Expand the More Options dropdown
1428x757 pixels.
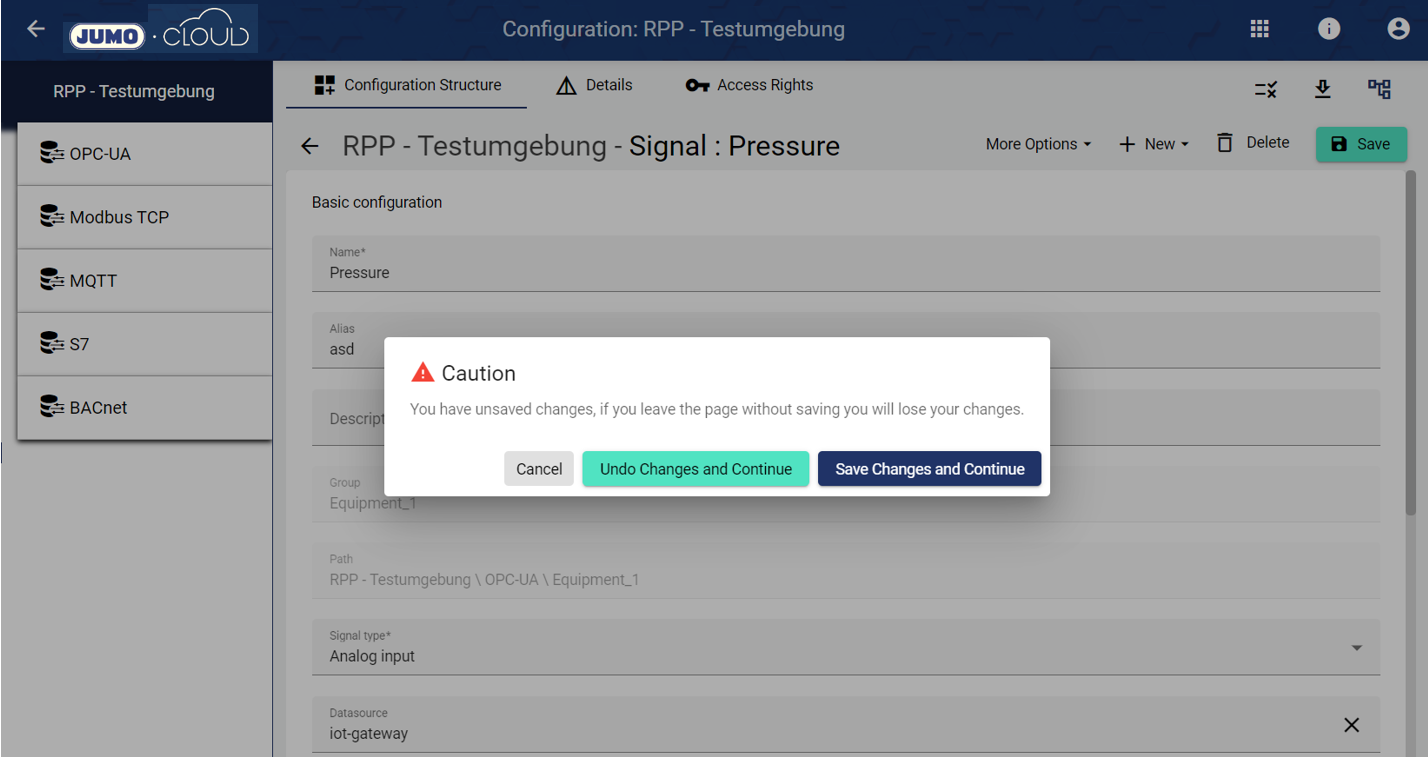(x=1038, y=144)
